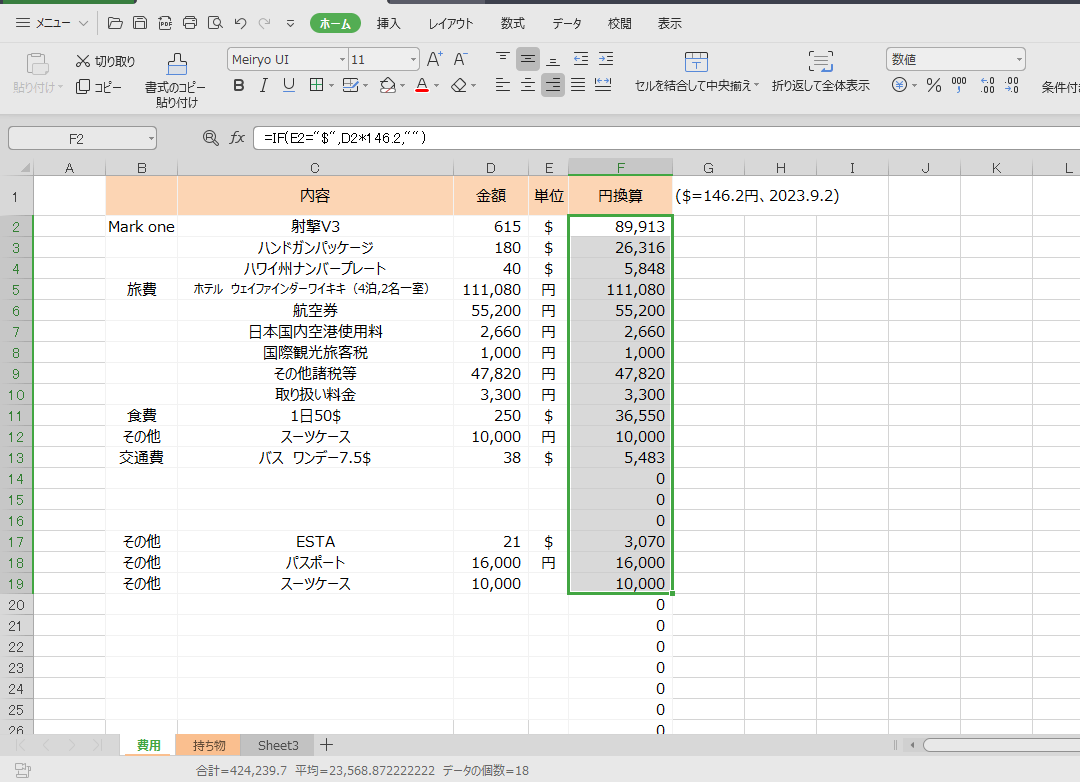Open the Meiryo UI font name dropdown
The height and width of the screenshot is (782, 1080).
point(341,60)
